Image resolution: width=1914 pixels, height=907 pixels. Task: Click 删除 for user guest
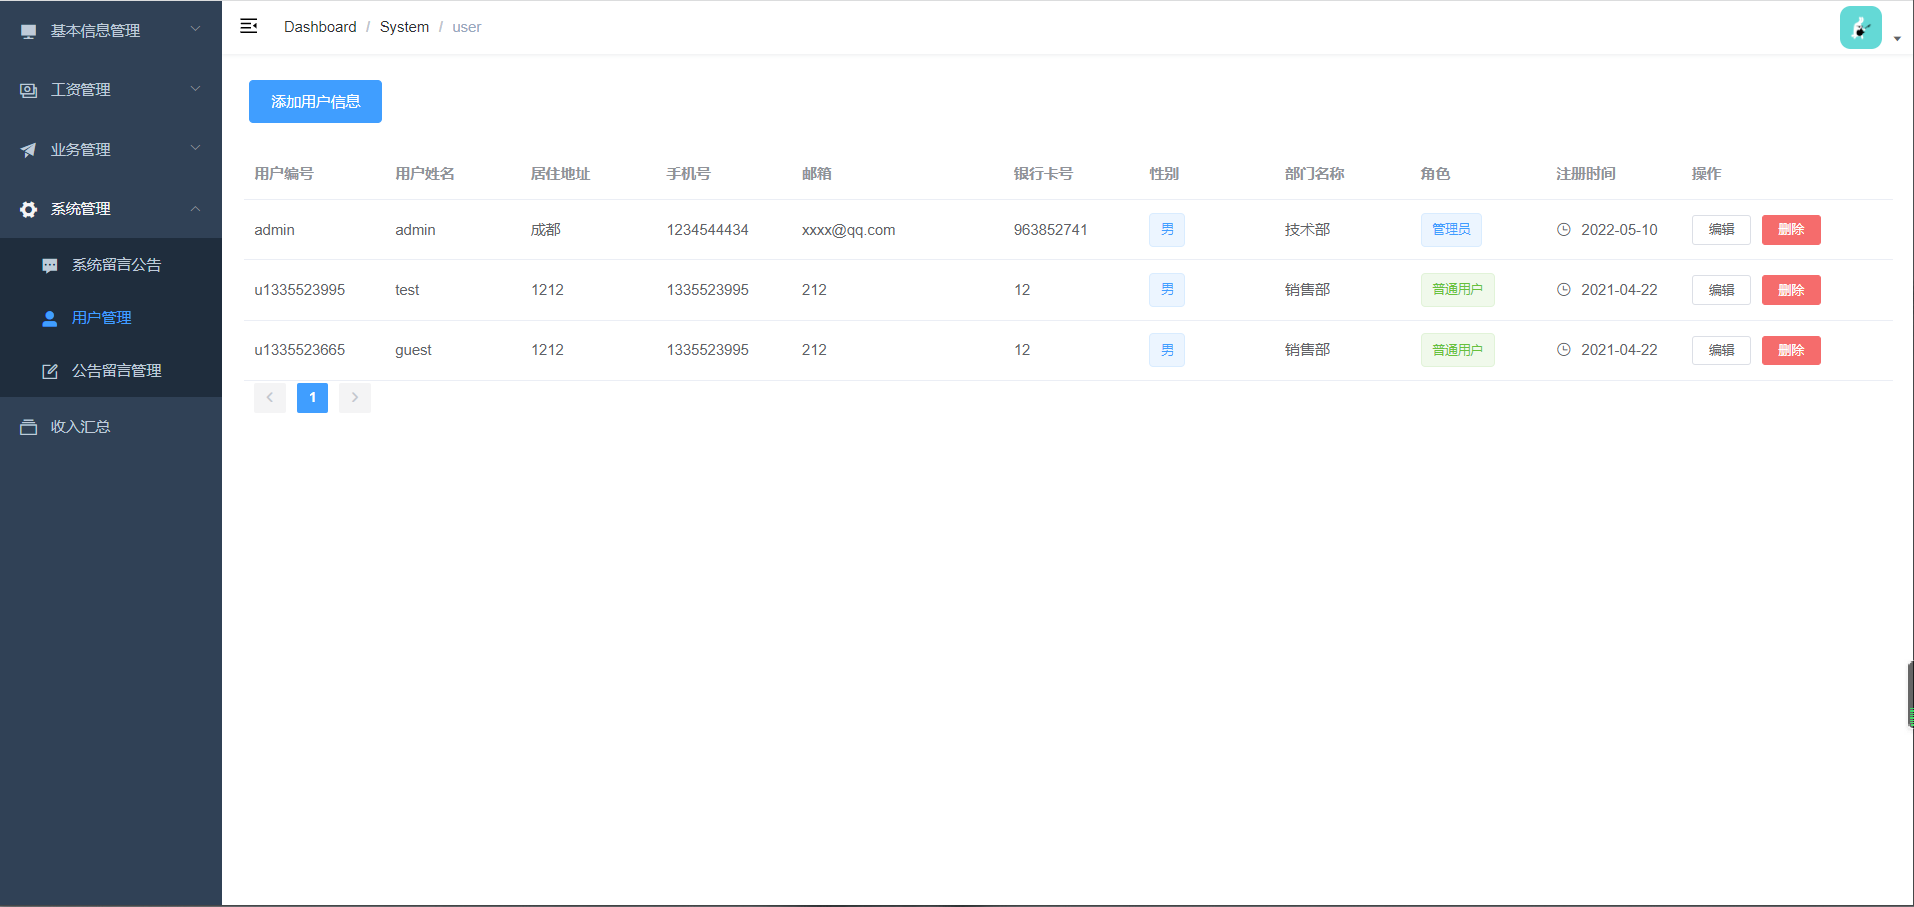pos(1791,350)
